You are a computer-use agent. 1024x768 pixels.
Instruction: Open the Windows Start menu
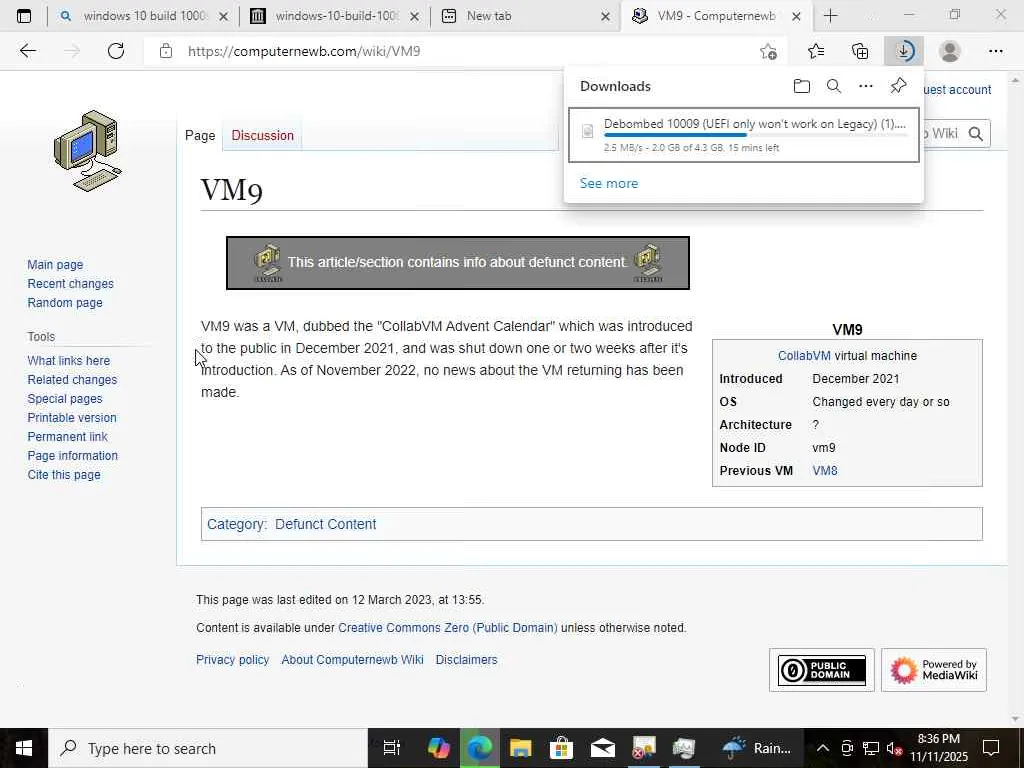tap(24, 748)
